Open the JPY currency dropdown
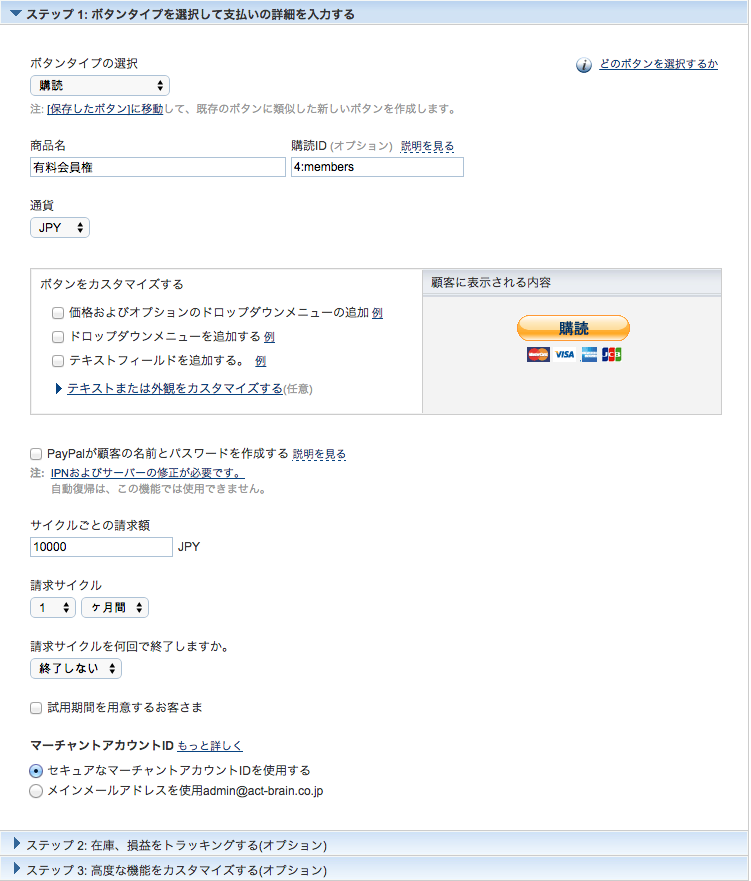The image size is (751, 881). [x=59, y=227]
